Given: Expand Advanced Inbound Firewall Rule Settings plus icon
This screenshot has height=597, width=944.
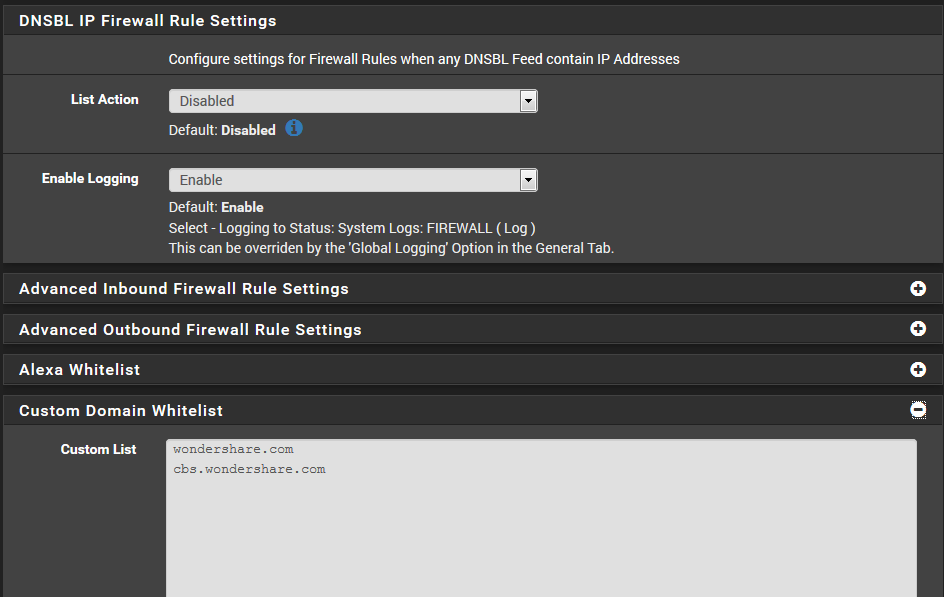Looking at the screenshot, I should [x=918, y=289].
